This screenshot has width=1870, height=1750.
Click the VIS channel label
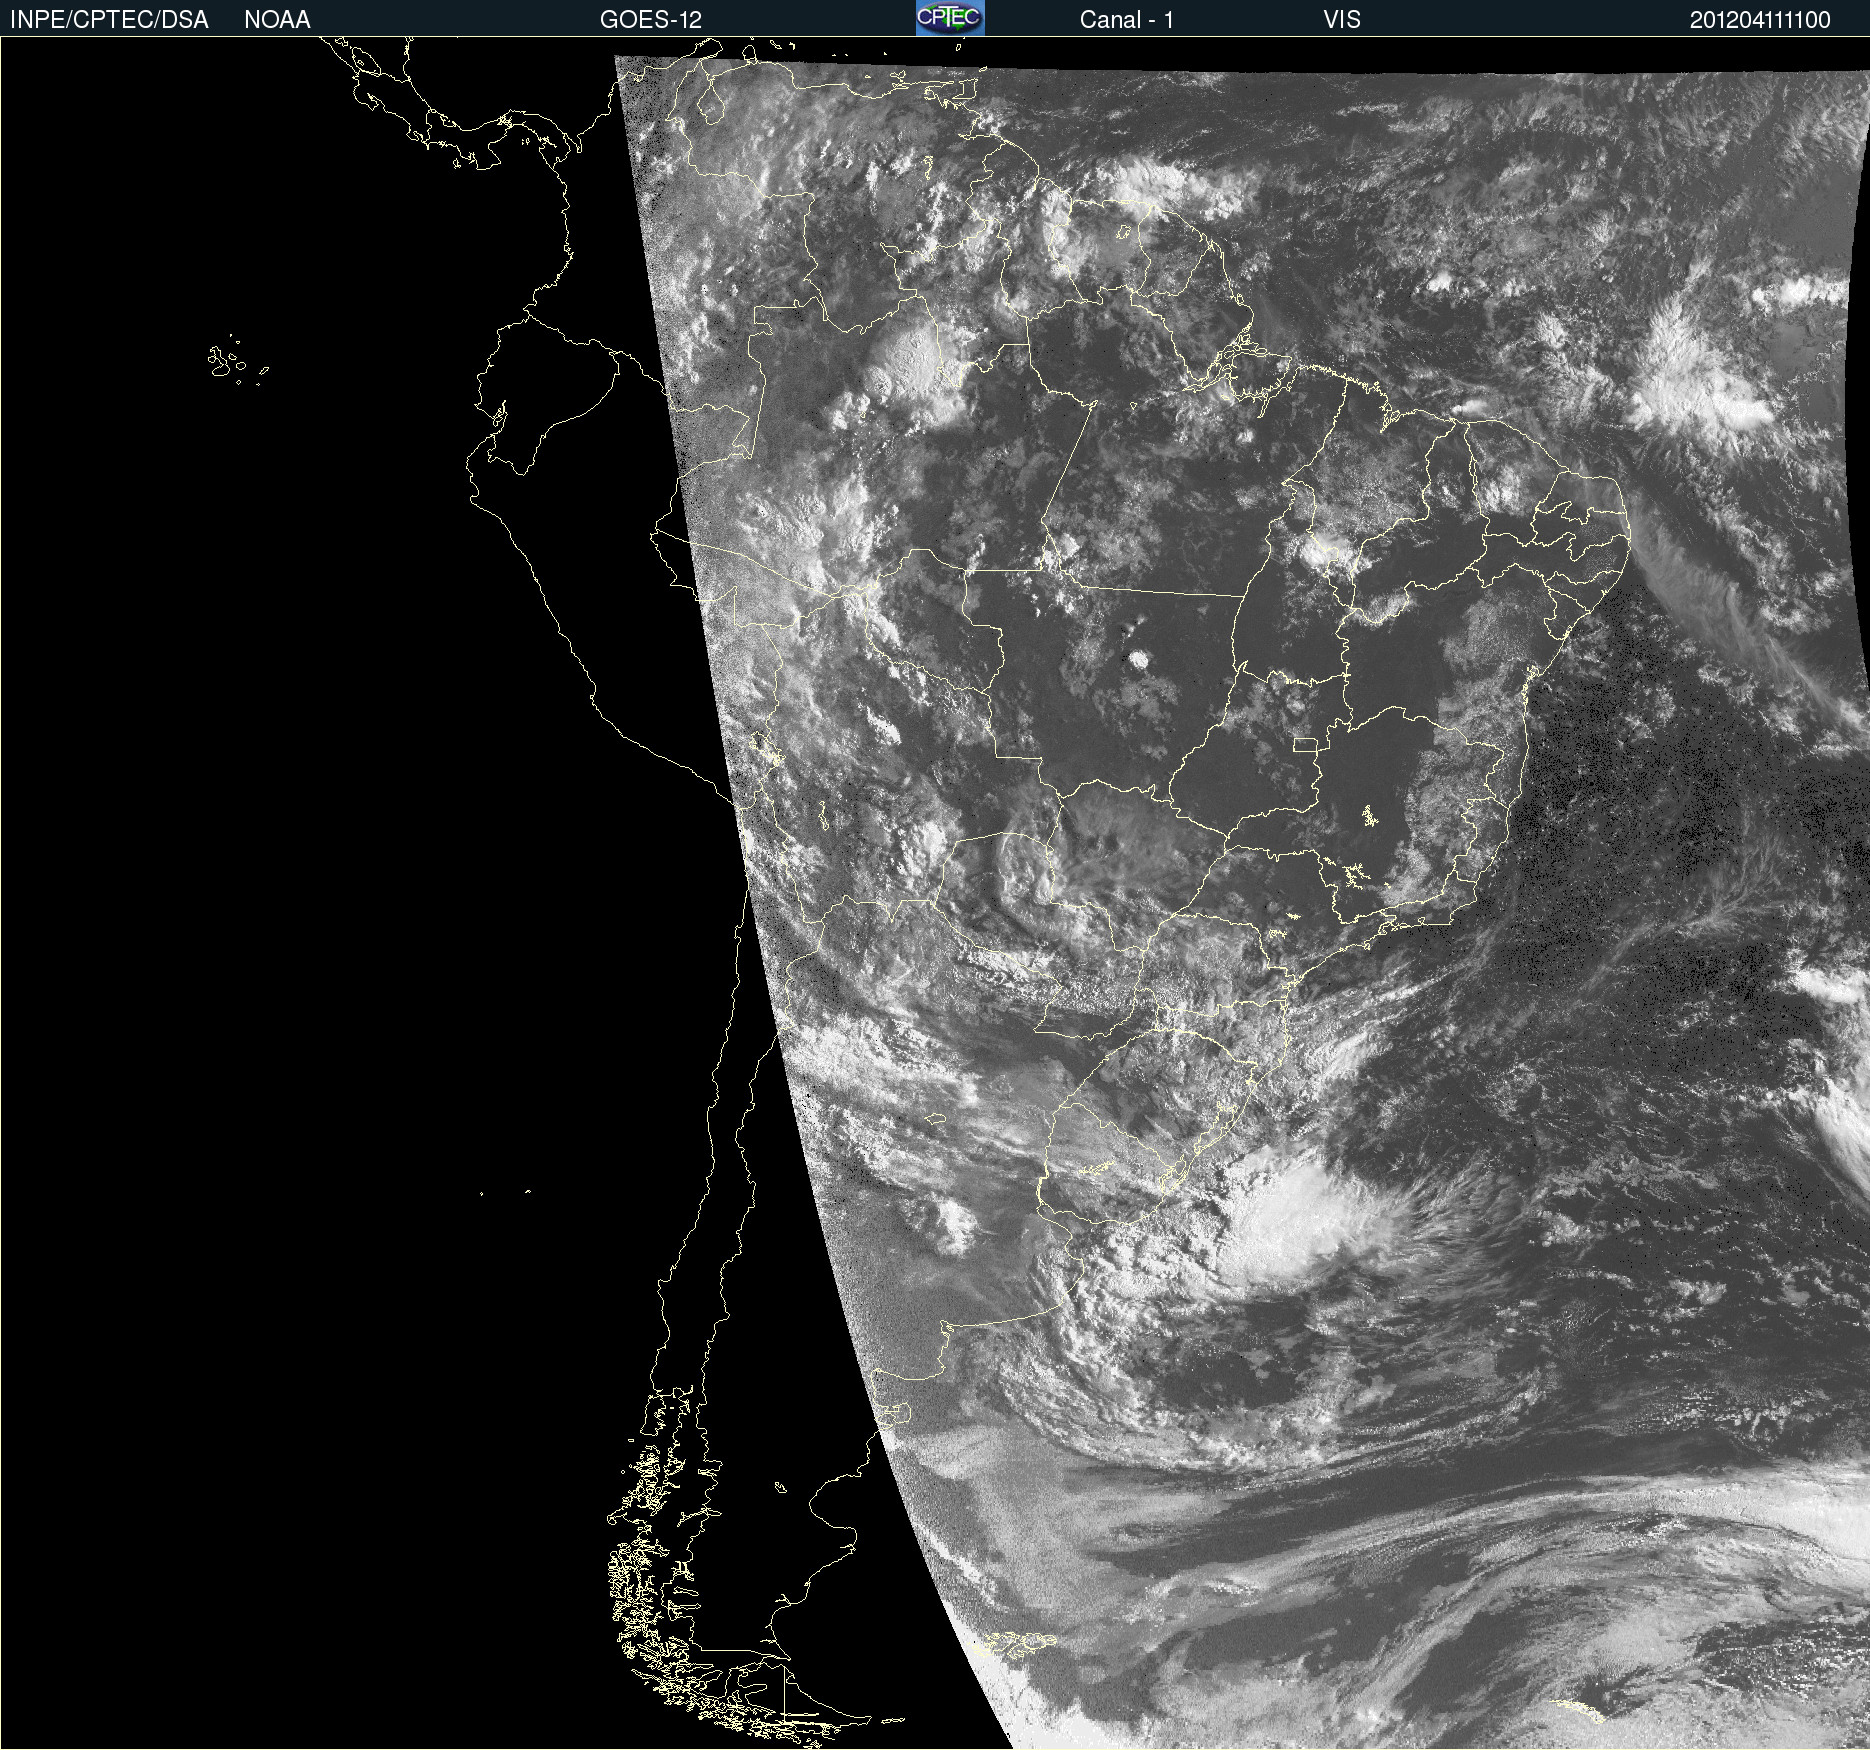click(x=1342, y=20)
